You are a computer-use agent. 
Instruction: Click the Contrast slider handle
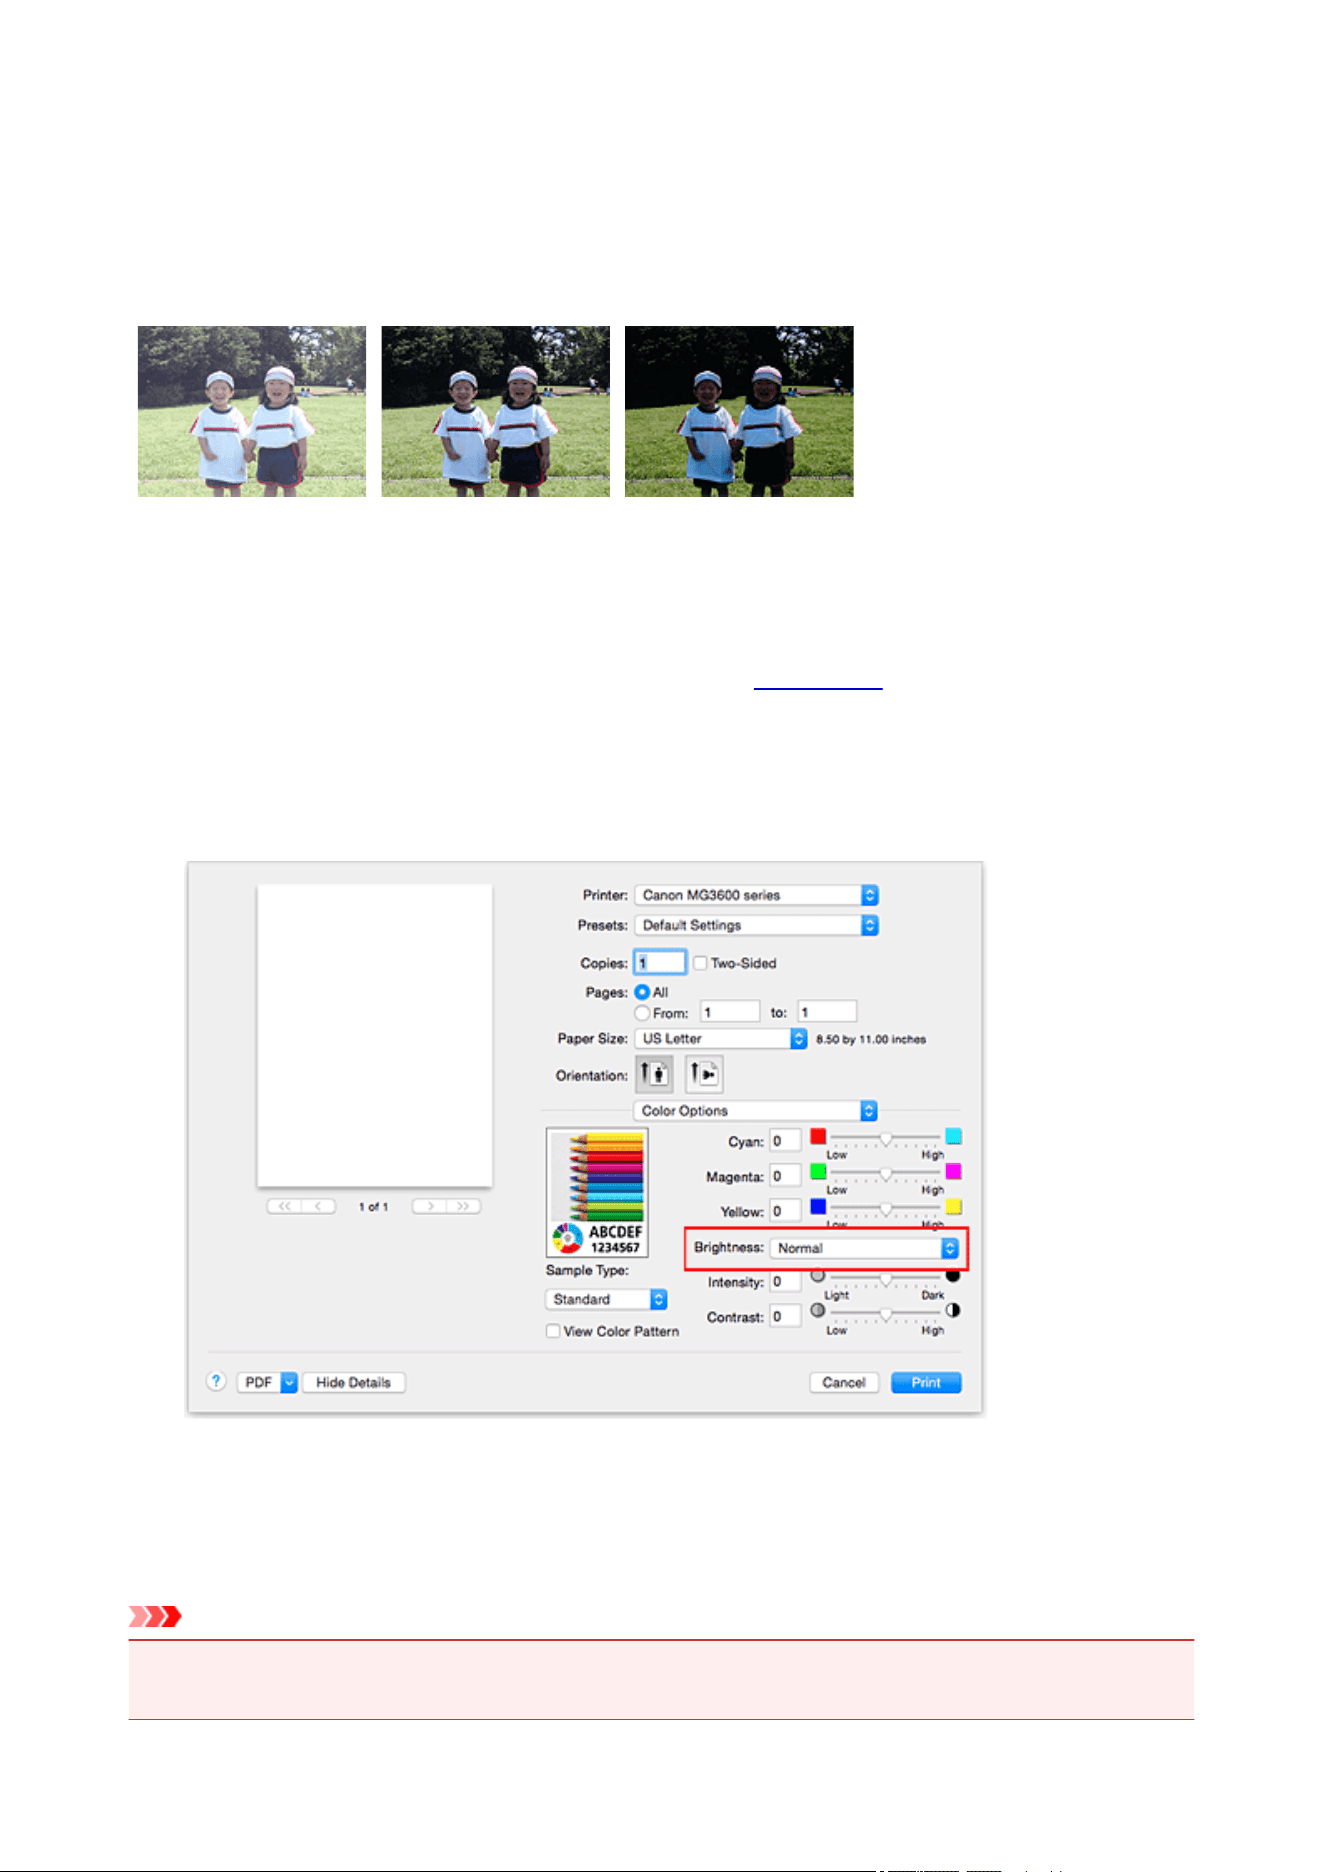point(885,1314)
